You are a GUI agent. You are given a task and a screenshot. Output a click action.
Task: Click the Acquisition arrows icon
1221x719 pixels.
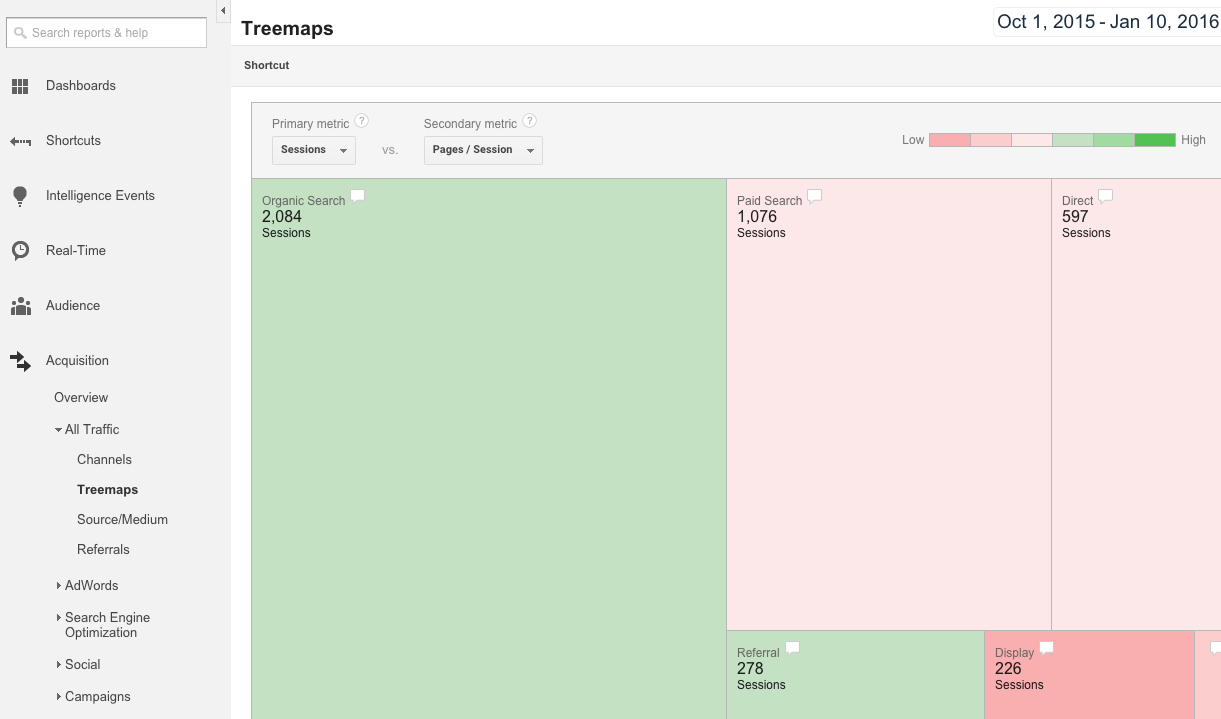point(20,361)
